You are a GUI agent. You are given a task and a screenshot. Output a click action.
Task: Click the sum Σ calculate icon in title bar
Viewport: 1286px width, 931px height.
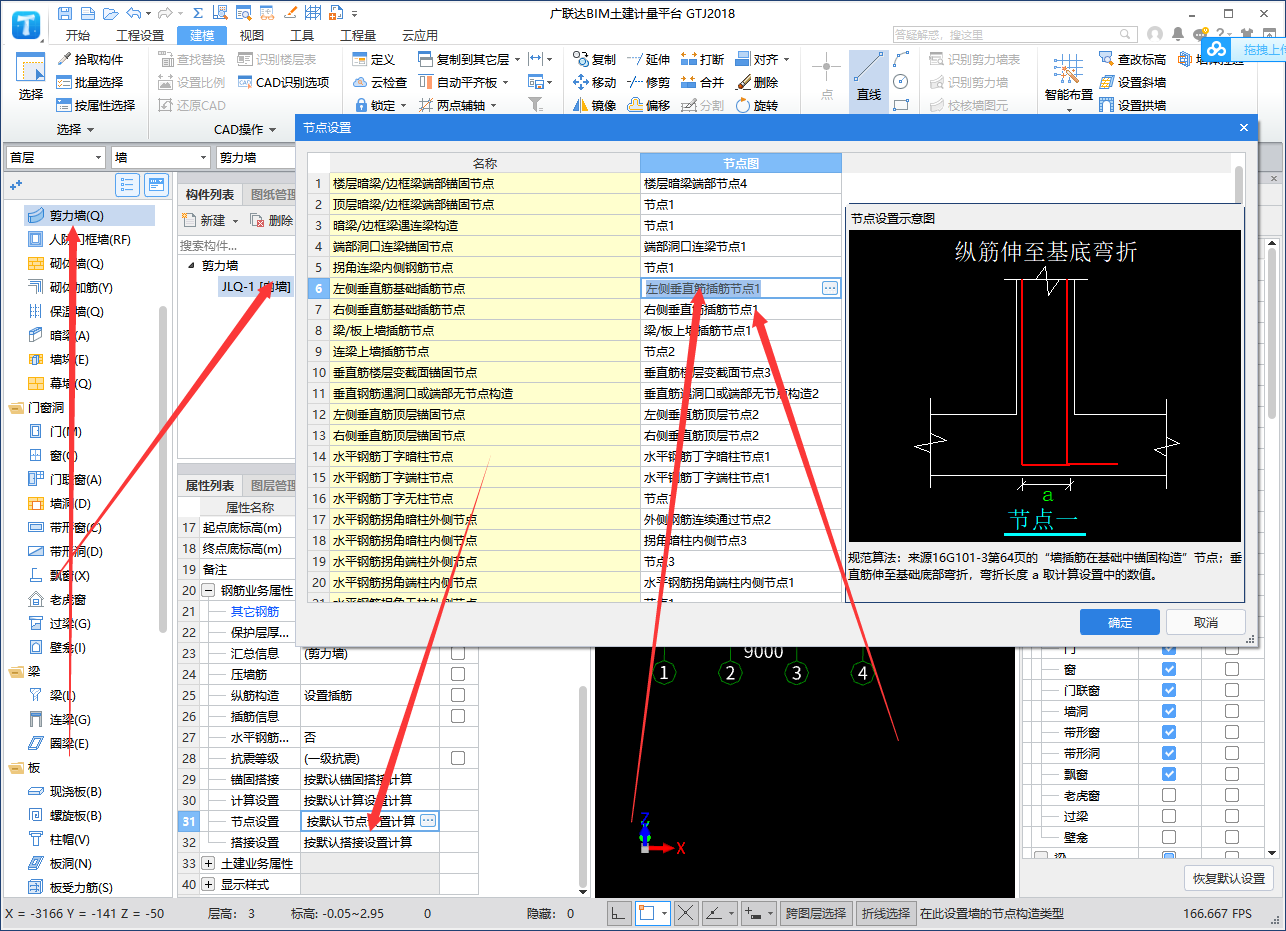198,13
